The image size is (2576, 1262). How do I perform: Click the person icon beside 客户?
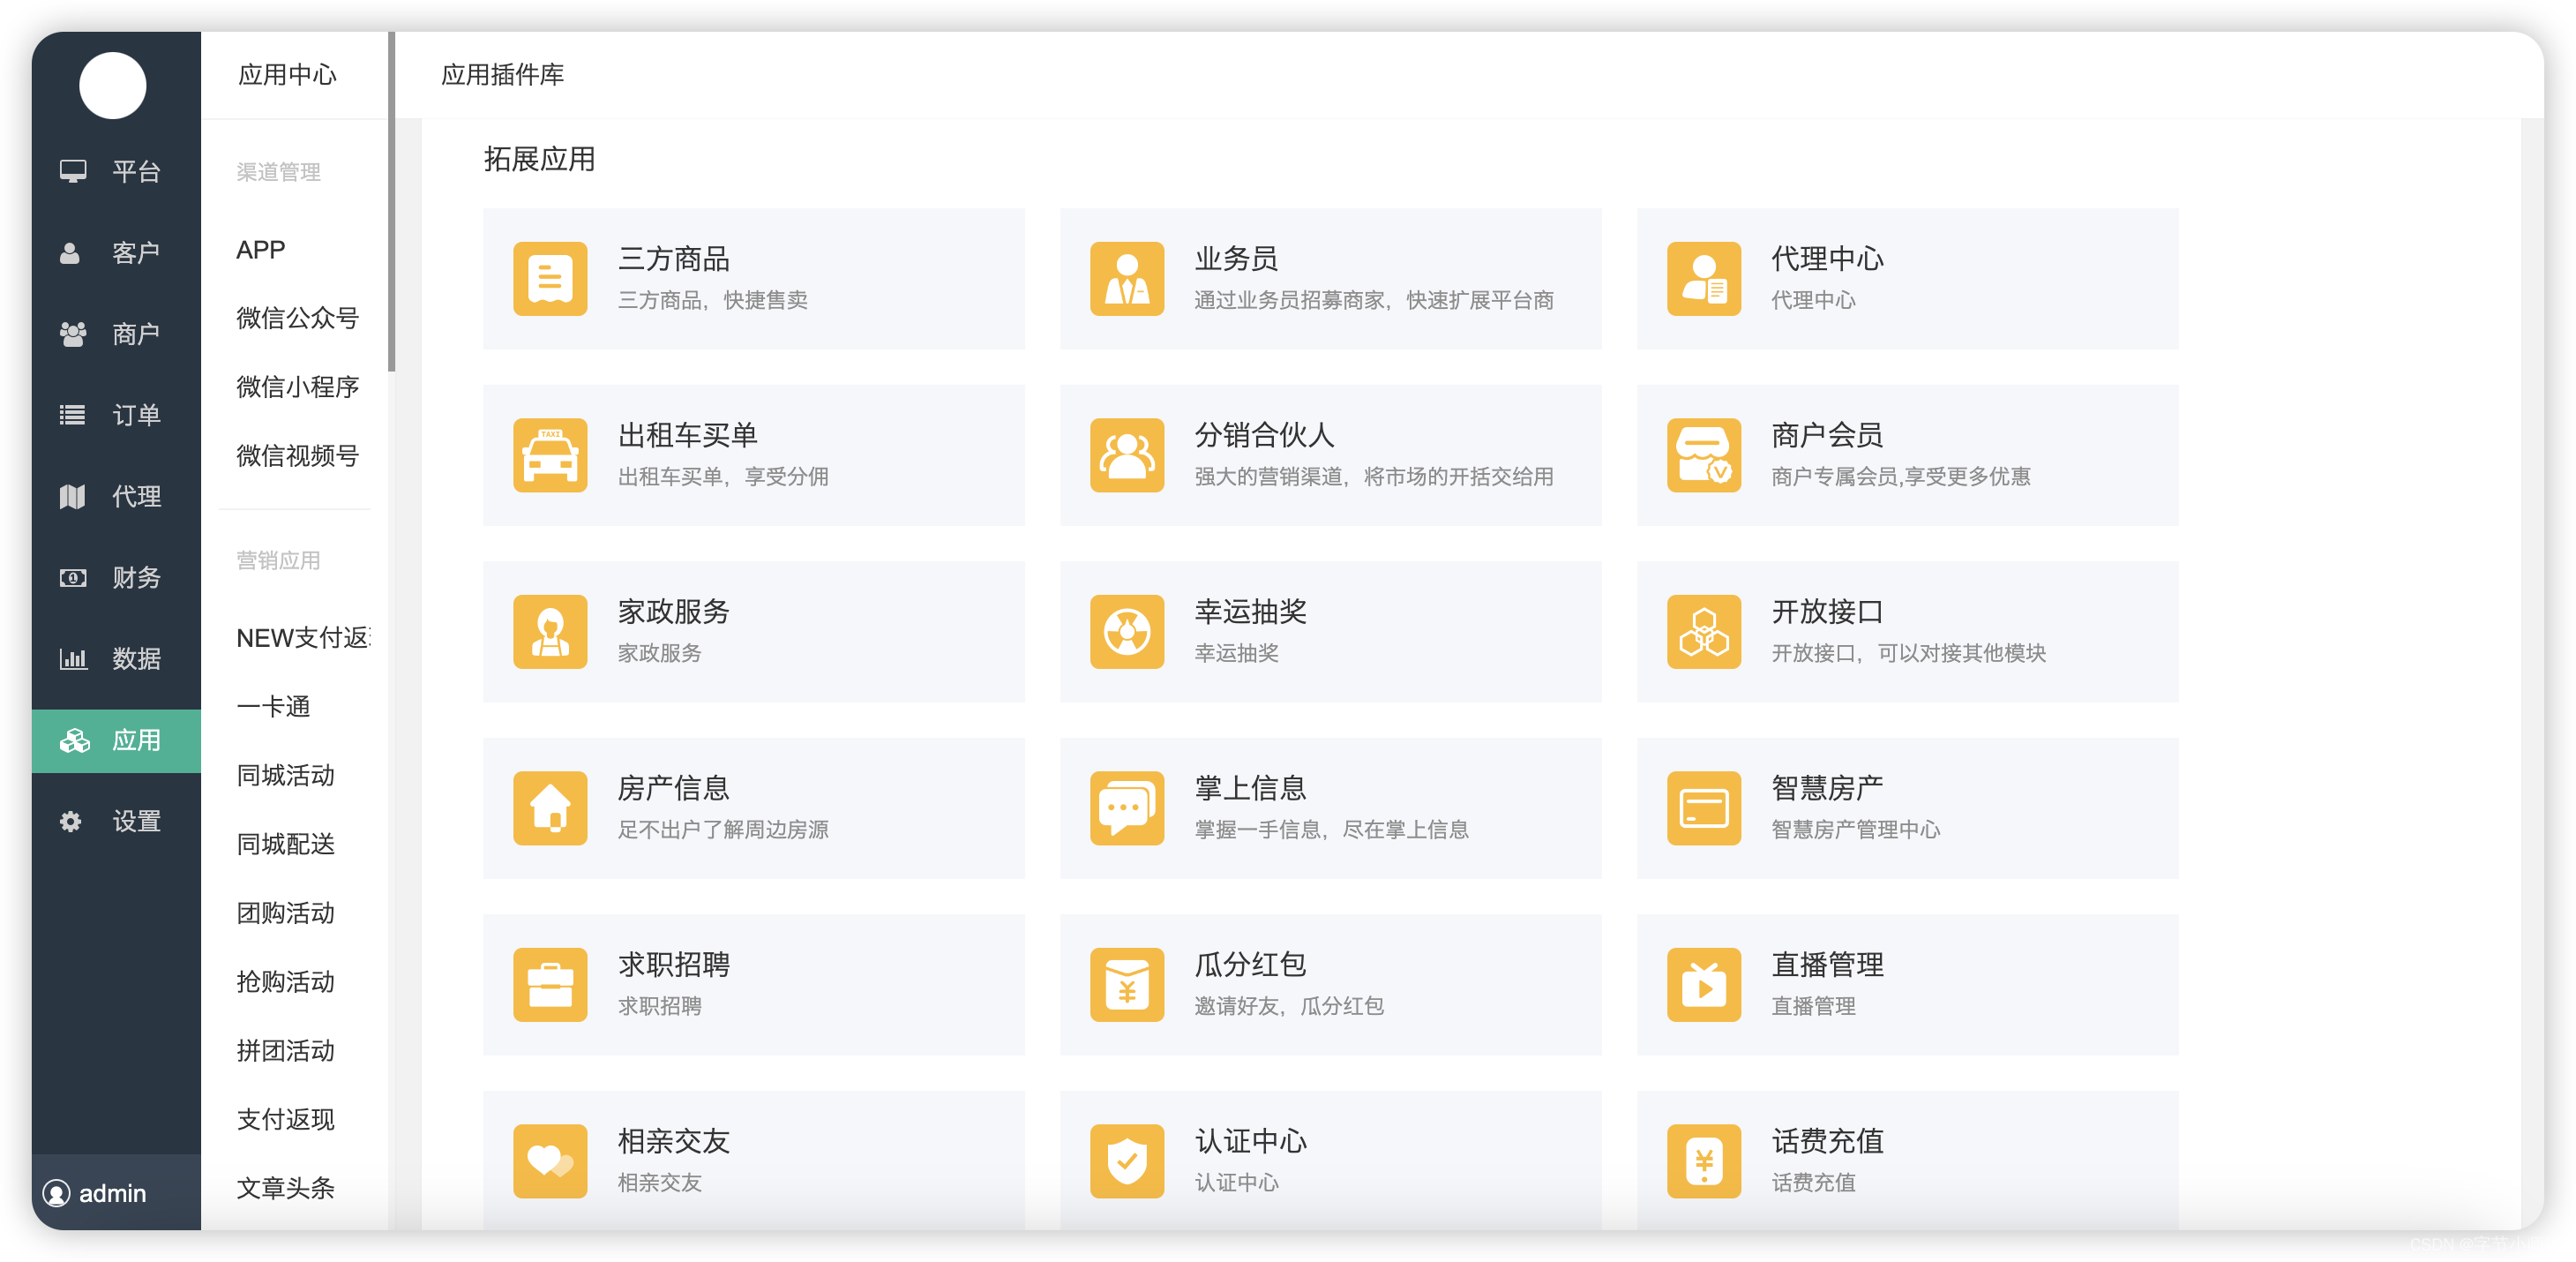coord(70,253)
